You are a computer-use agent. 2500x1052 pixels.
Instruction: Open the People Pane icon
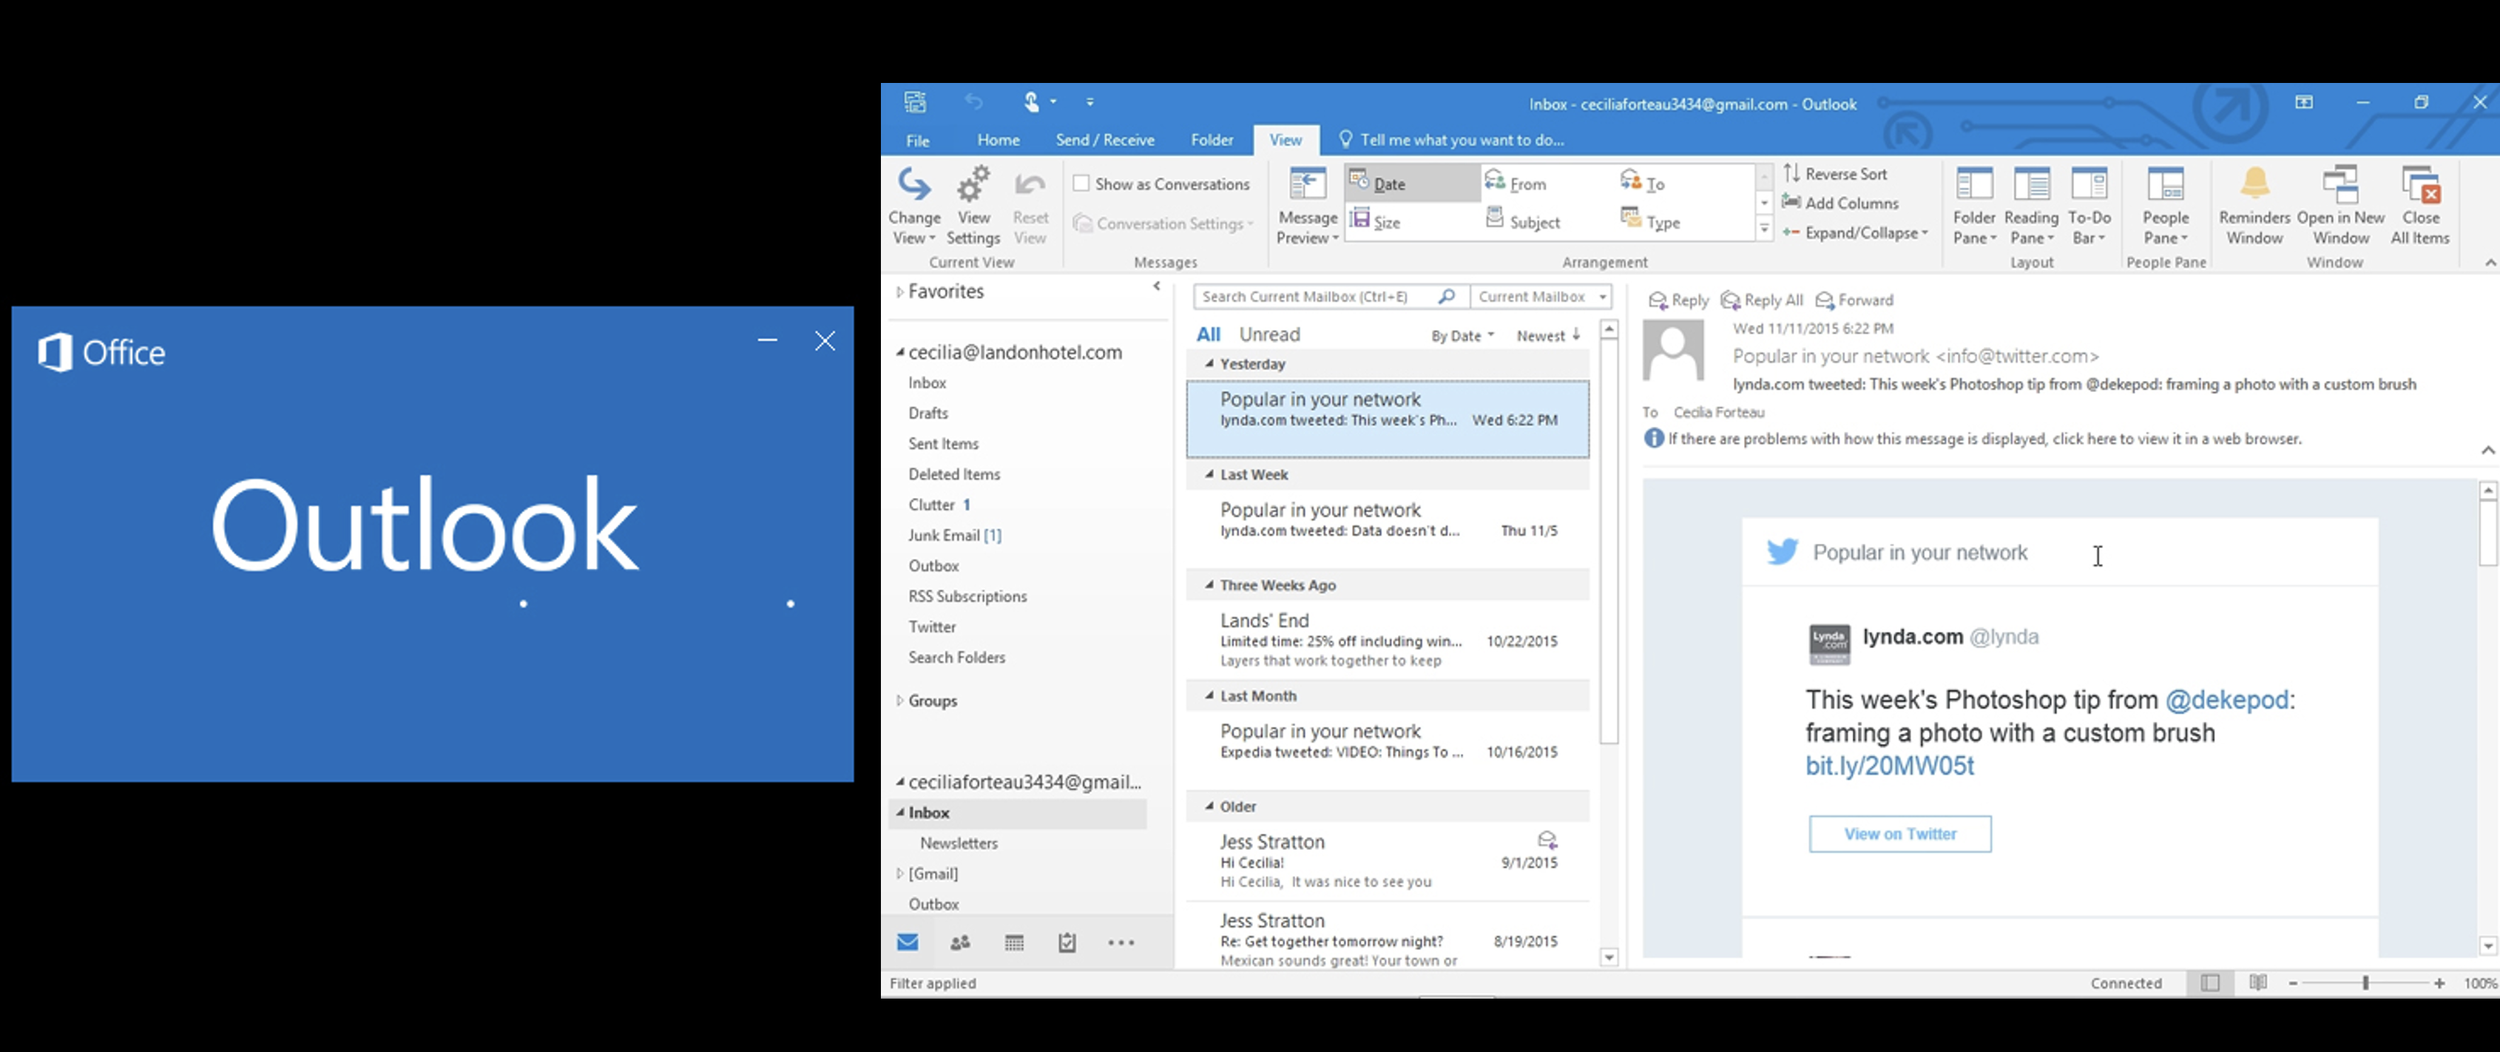[2165, 184]
